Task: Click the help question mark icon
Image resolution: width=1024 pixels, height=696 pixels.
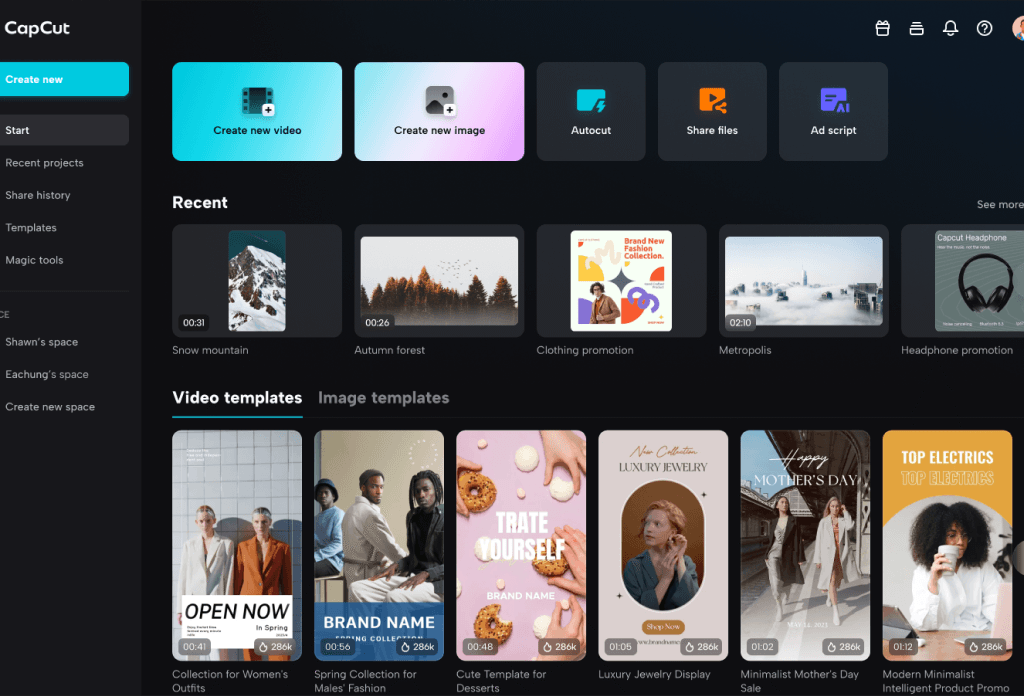Action: pos(984,29)
